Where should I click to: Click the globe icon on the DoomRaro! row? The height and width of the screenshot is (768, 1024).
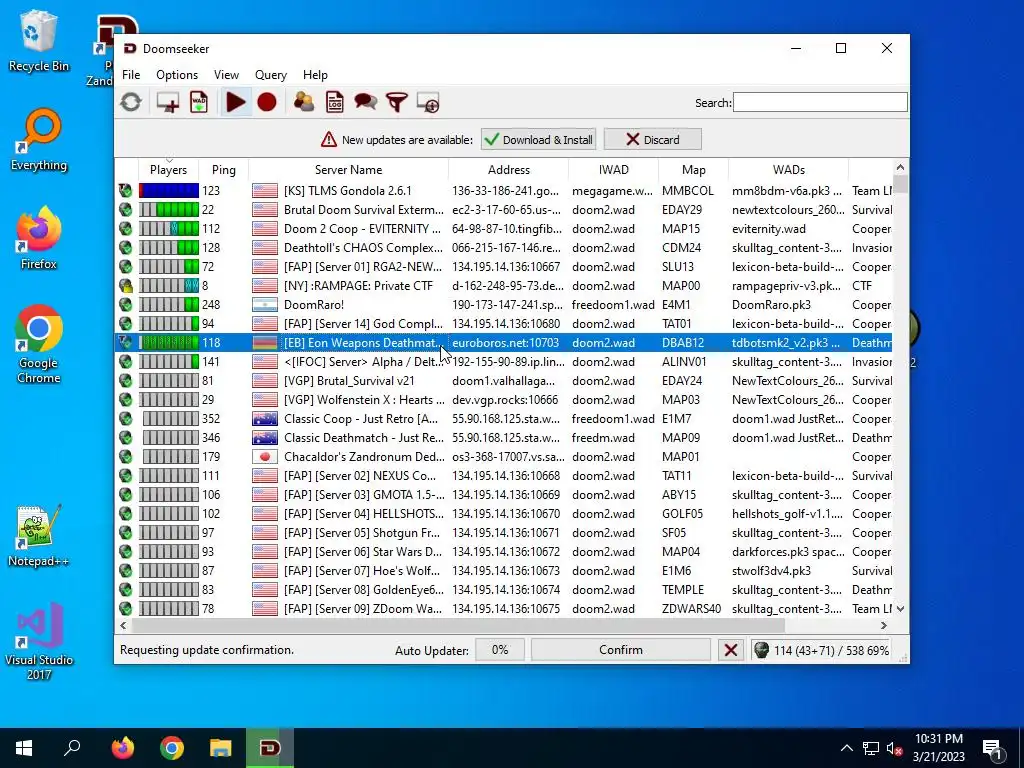[126, 305]
